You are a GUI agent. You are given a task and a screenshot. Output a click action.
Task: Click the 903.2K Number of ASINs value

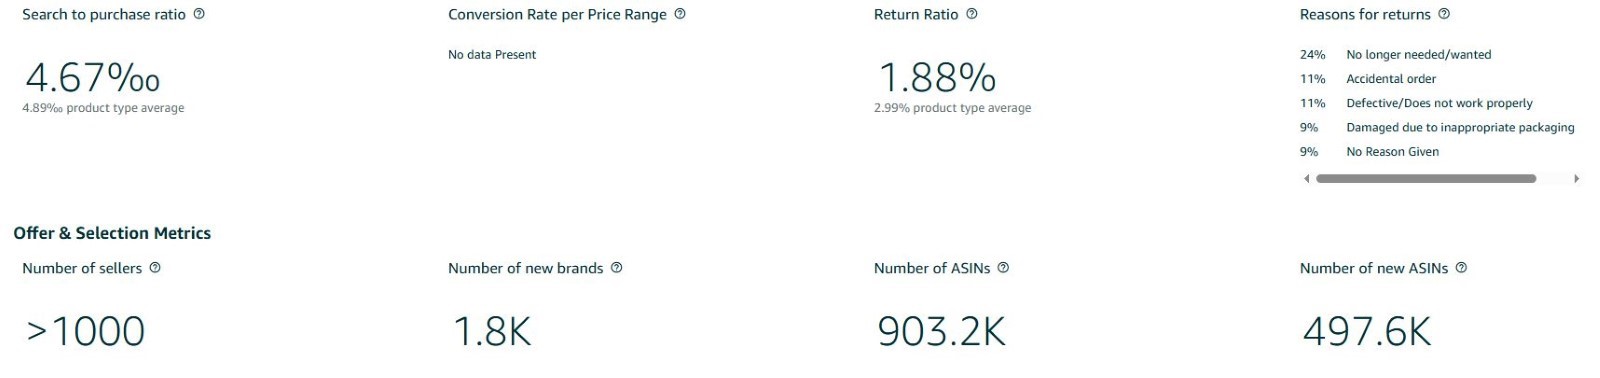941,331
